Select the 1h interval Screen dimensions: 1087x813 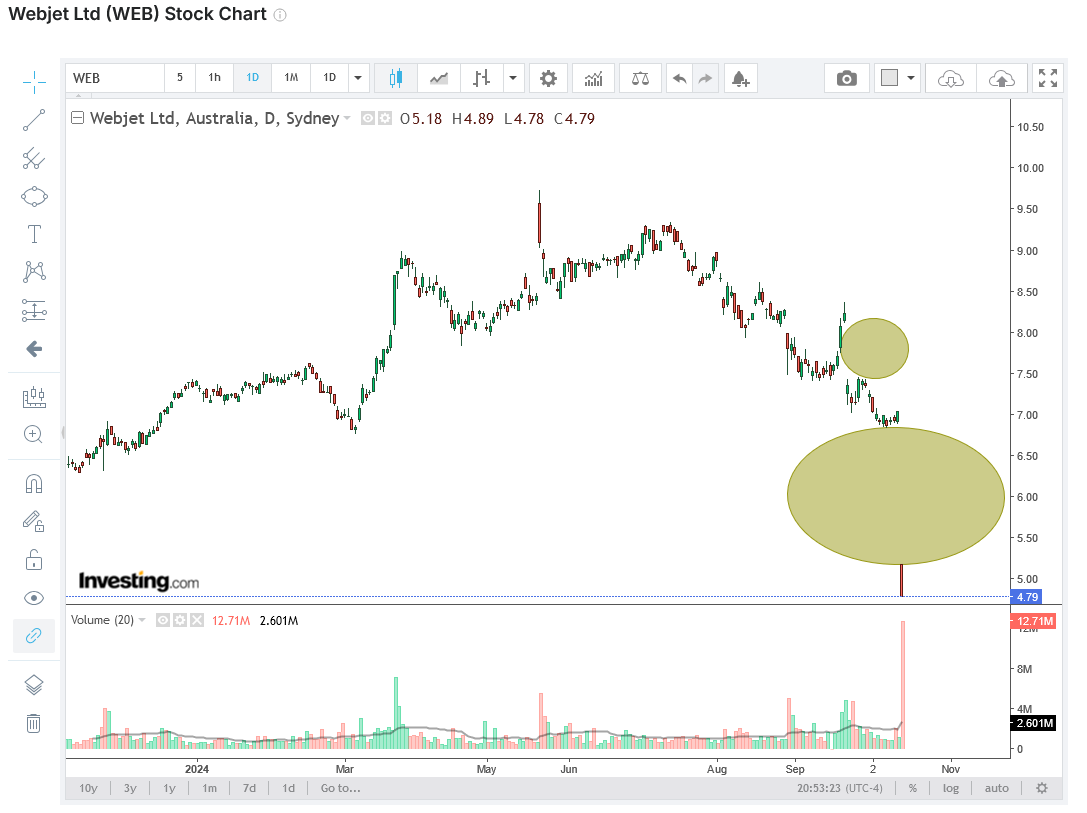215,78
